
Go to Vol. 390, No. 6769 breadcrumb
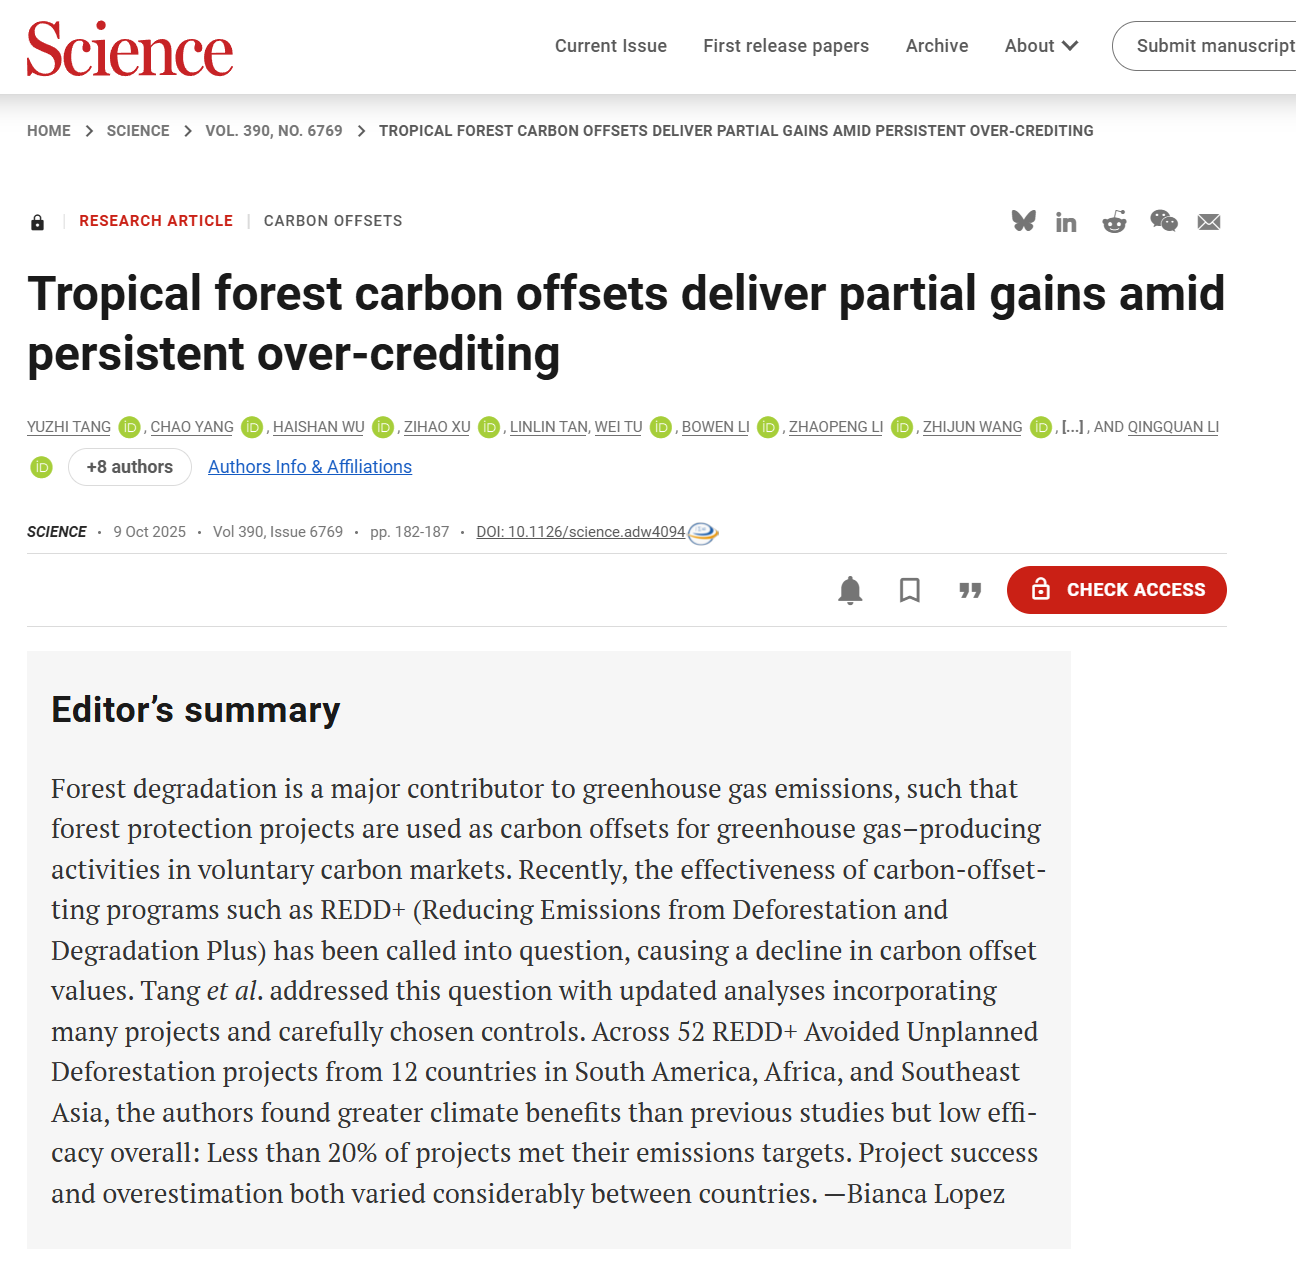click(274, 131)
